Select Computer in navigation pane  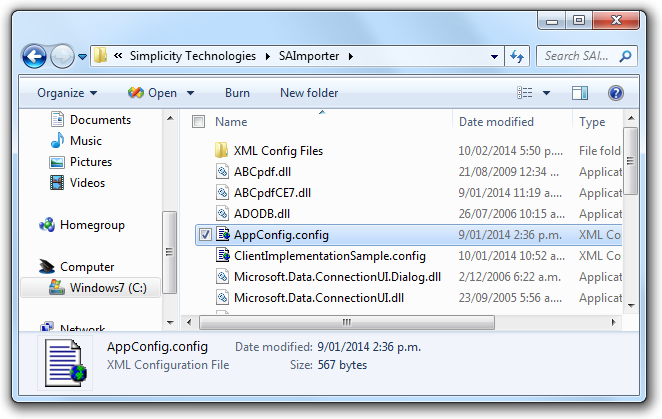tap(87, 267)
